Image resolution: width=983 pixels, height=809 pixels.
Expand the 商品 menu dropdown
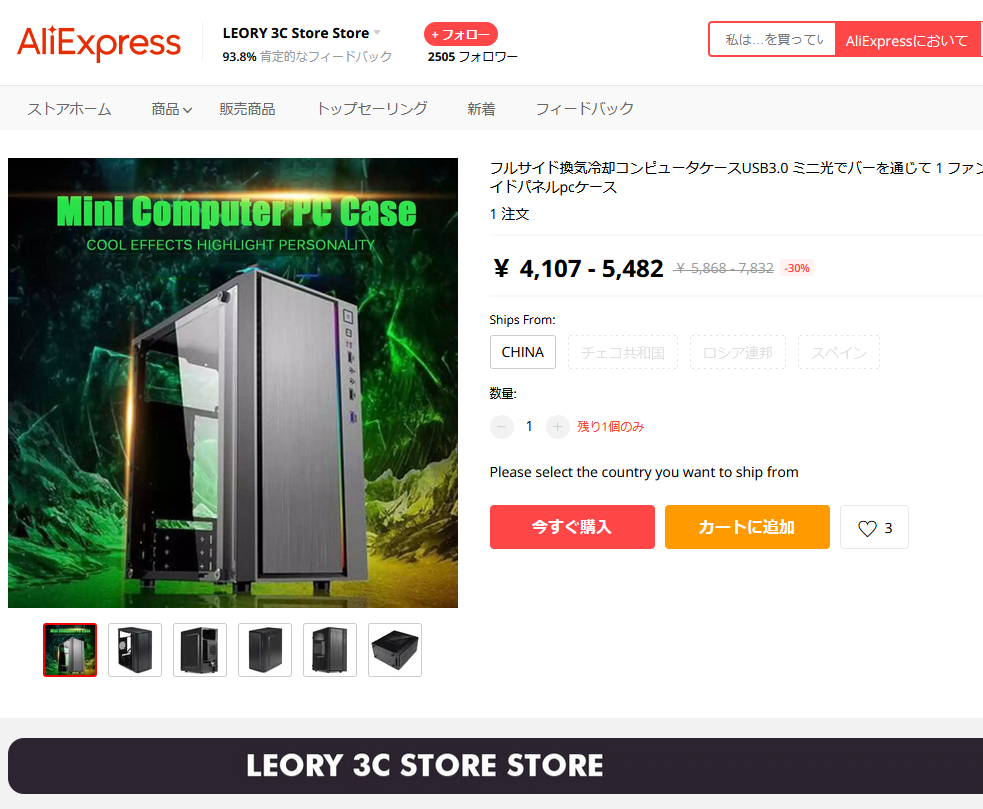(172, 109)
